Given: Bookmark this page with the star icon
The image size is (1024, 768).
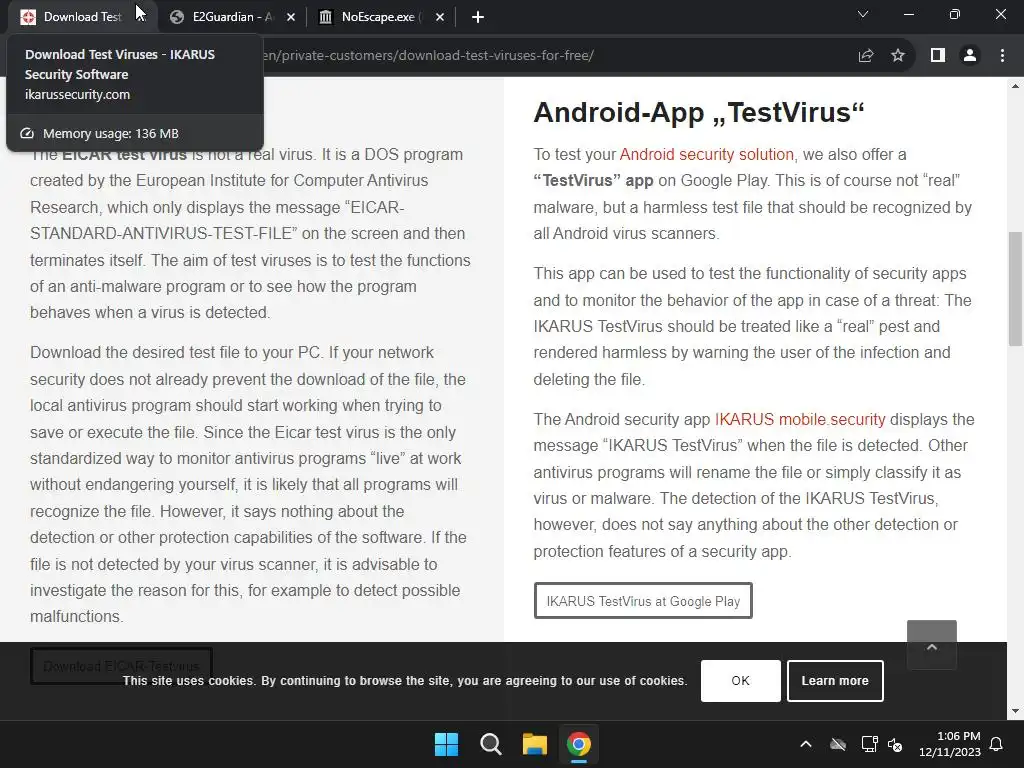Looking at the screenshot, I should coord(898,56).
